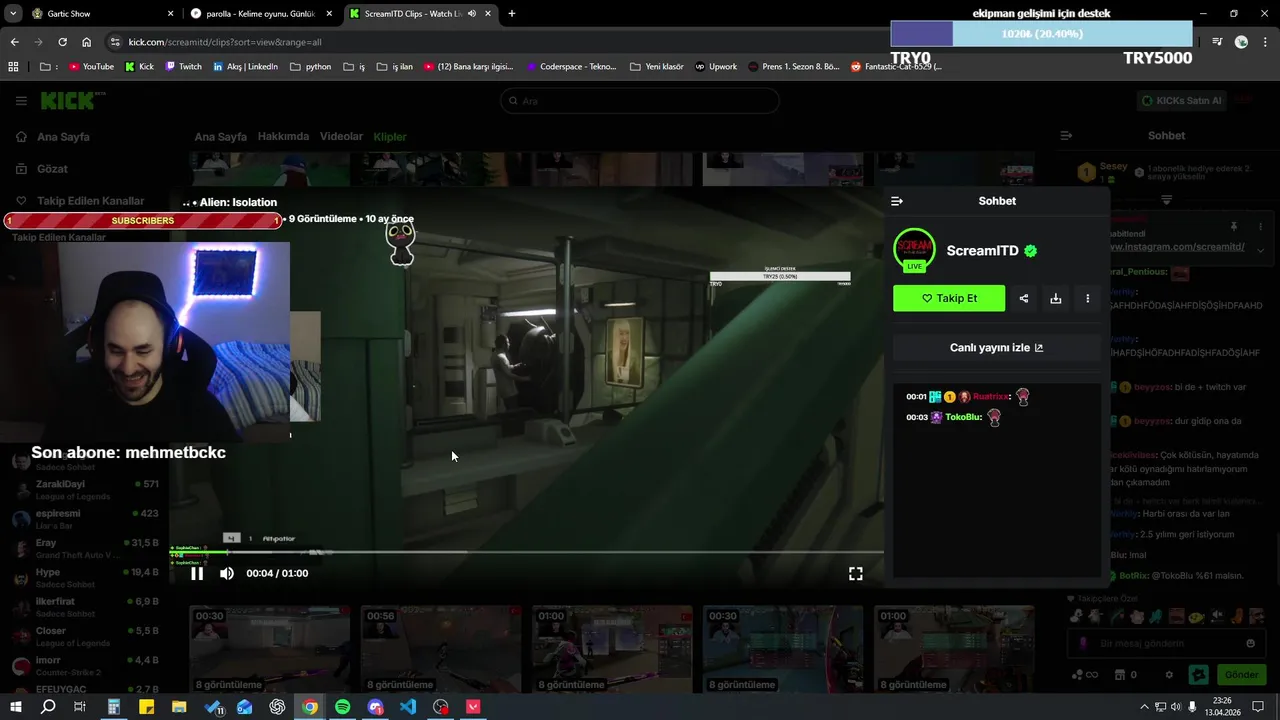Open the emoji picker in message box
Screen dimensions: 1280x720
tap(1250, 644)
